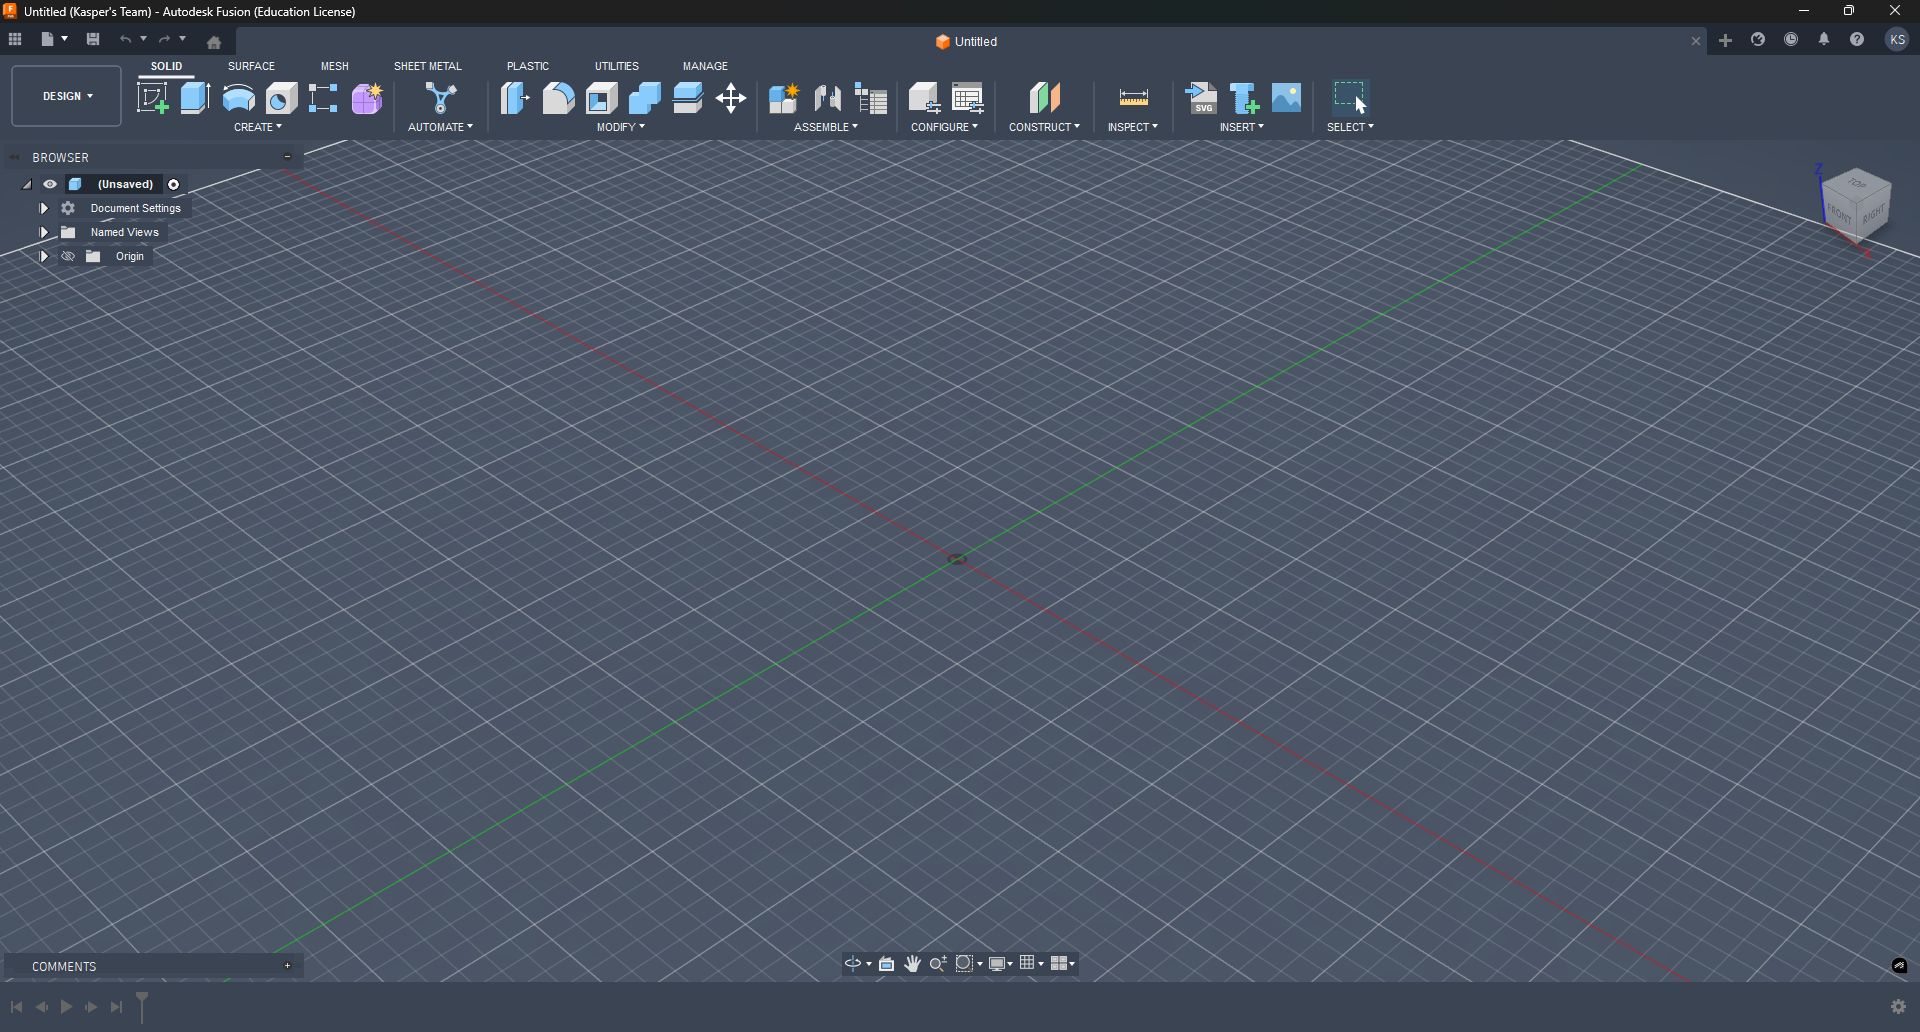1920x1032 pixels.
Task: Select the Revolve tool
Action: [x=238, y=98]
